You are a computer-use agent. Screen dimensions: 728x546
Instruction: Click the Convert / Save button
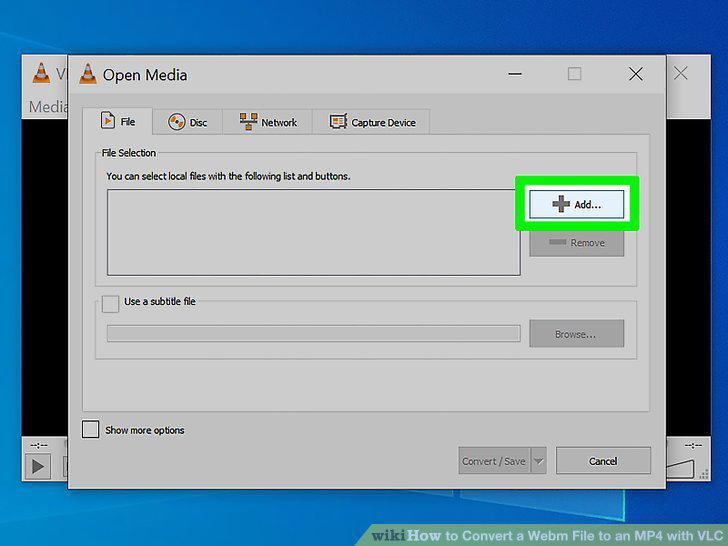(x=494, y=461)
